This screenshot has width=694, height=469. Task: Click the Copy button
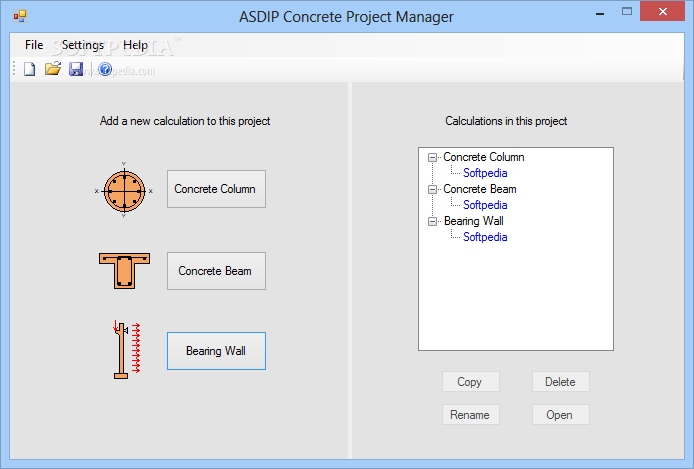[x=470, y=381]
